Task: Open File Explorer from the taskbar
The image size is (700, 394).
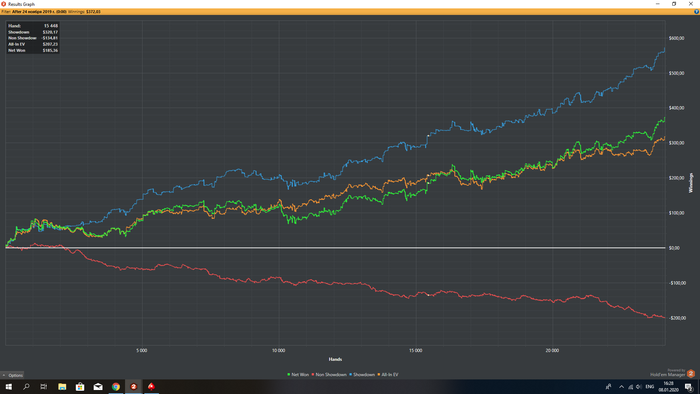Action: point(62,387)
